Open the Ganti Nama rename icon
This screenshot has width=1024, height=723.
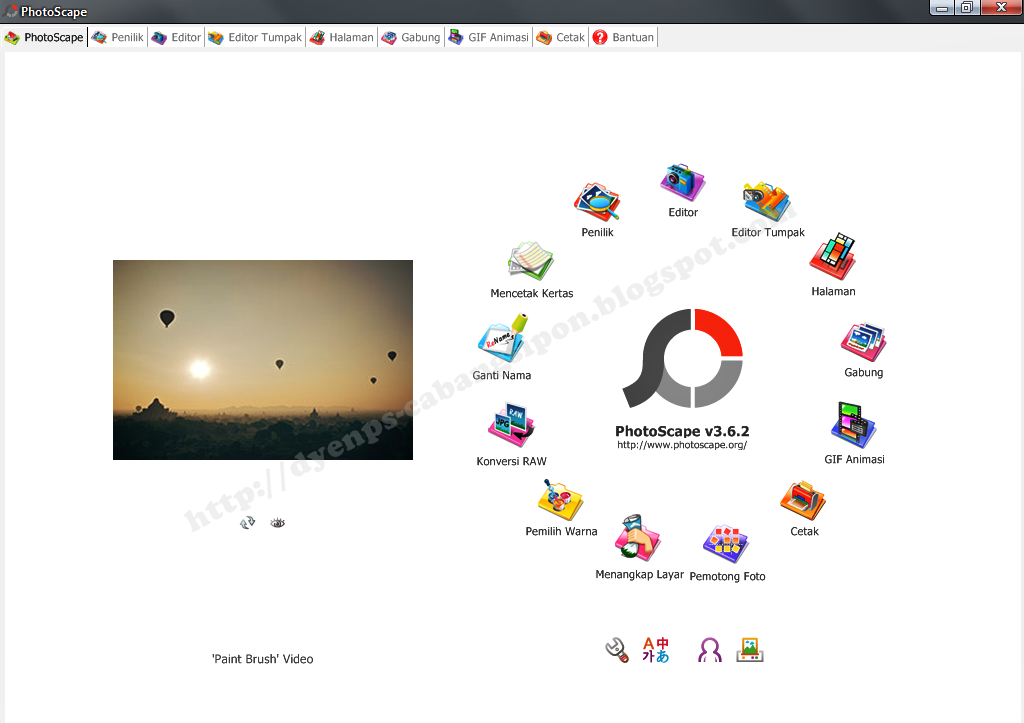[502, 338]
